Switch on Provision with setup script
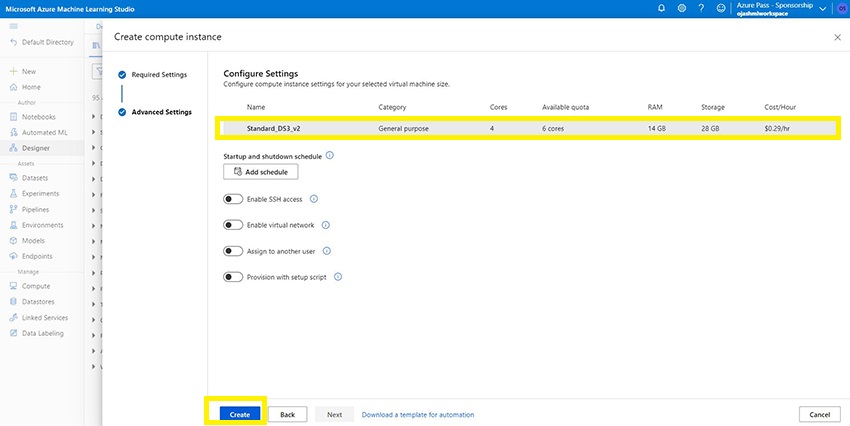Viewport: 850px width, 426px height. (233, 277)
